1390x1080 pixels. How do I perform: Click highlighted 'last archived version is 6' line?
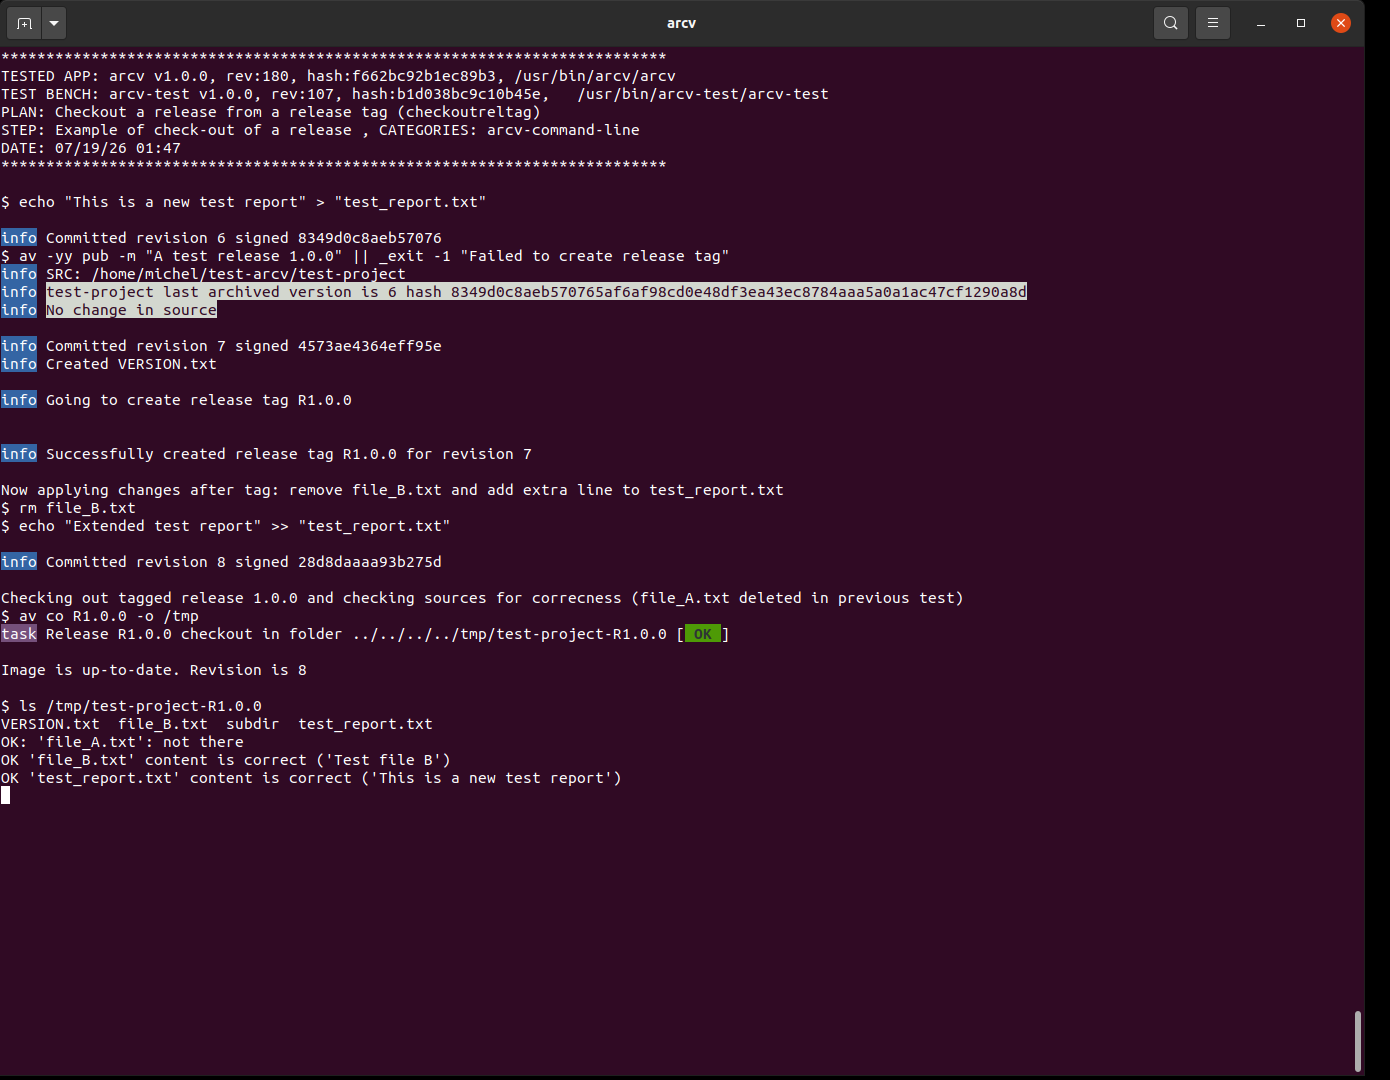point(536,292)
